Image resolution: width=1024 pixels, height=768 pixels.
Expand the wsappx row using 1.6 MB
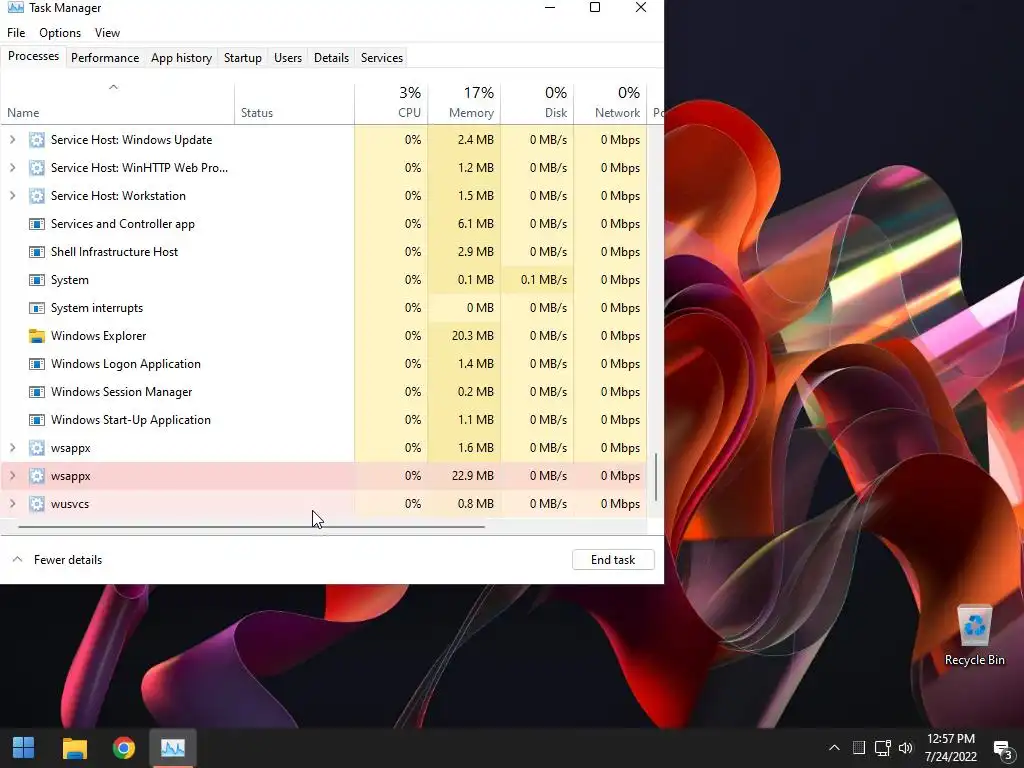coord(12,448)
